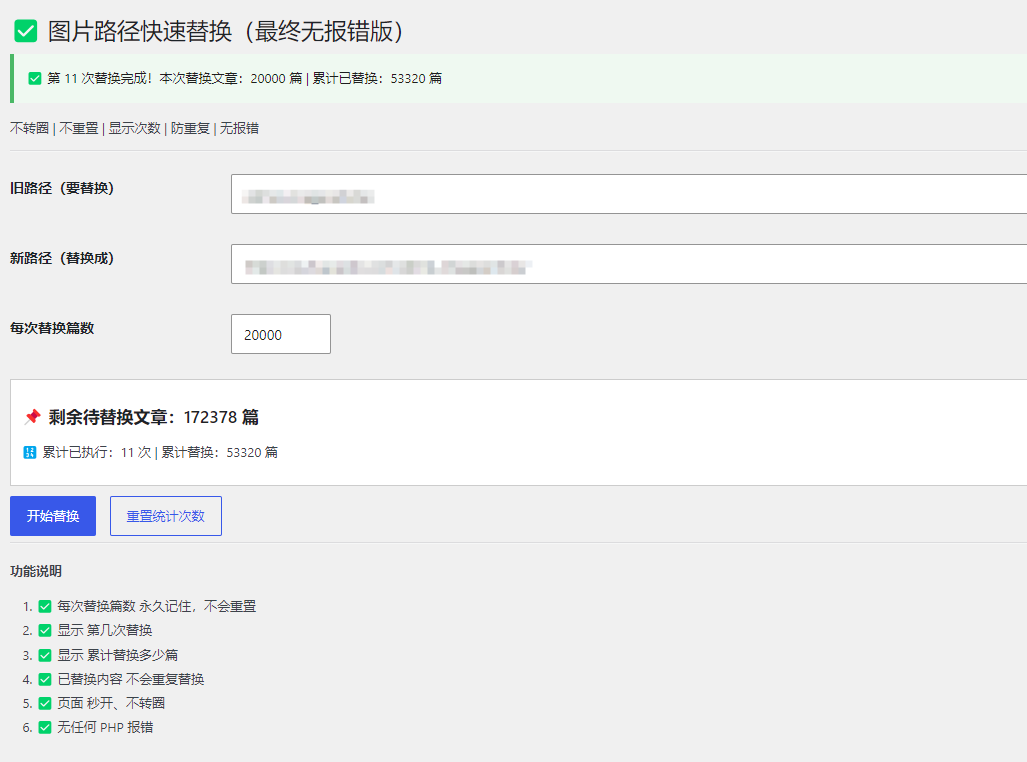This screenshot has width=1027, height=762.
Task: Click list item text 每次替换篇数 永久记住，不会重置
Action: pyautogui.click(x=157, y=607)
